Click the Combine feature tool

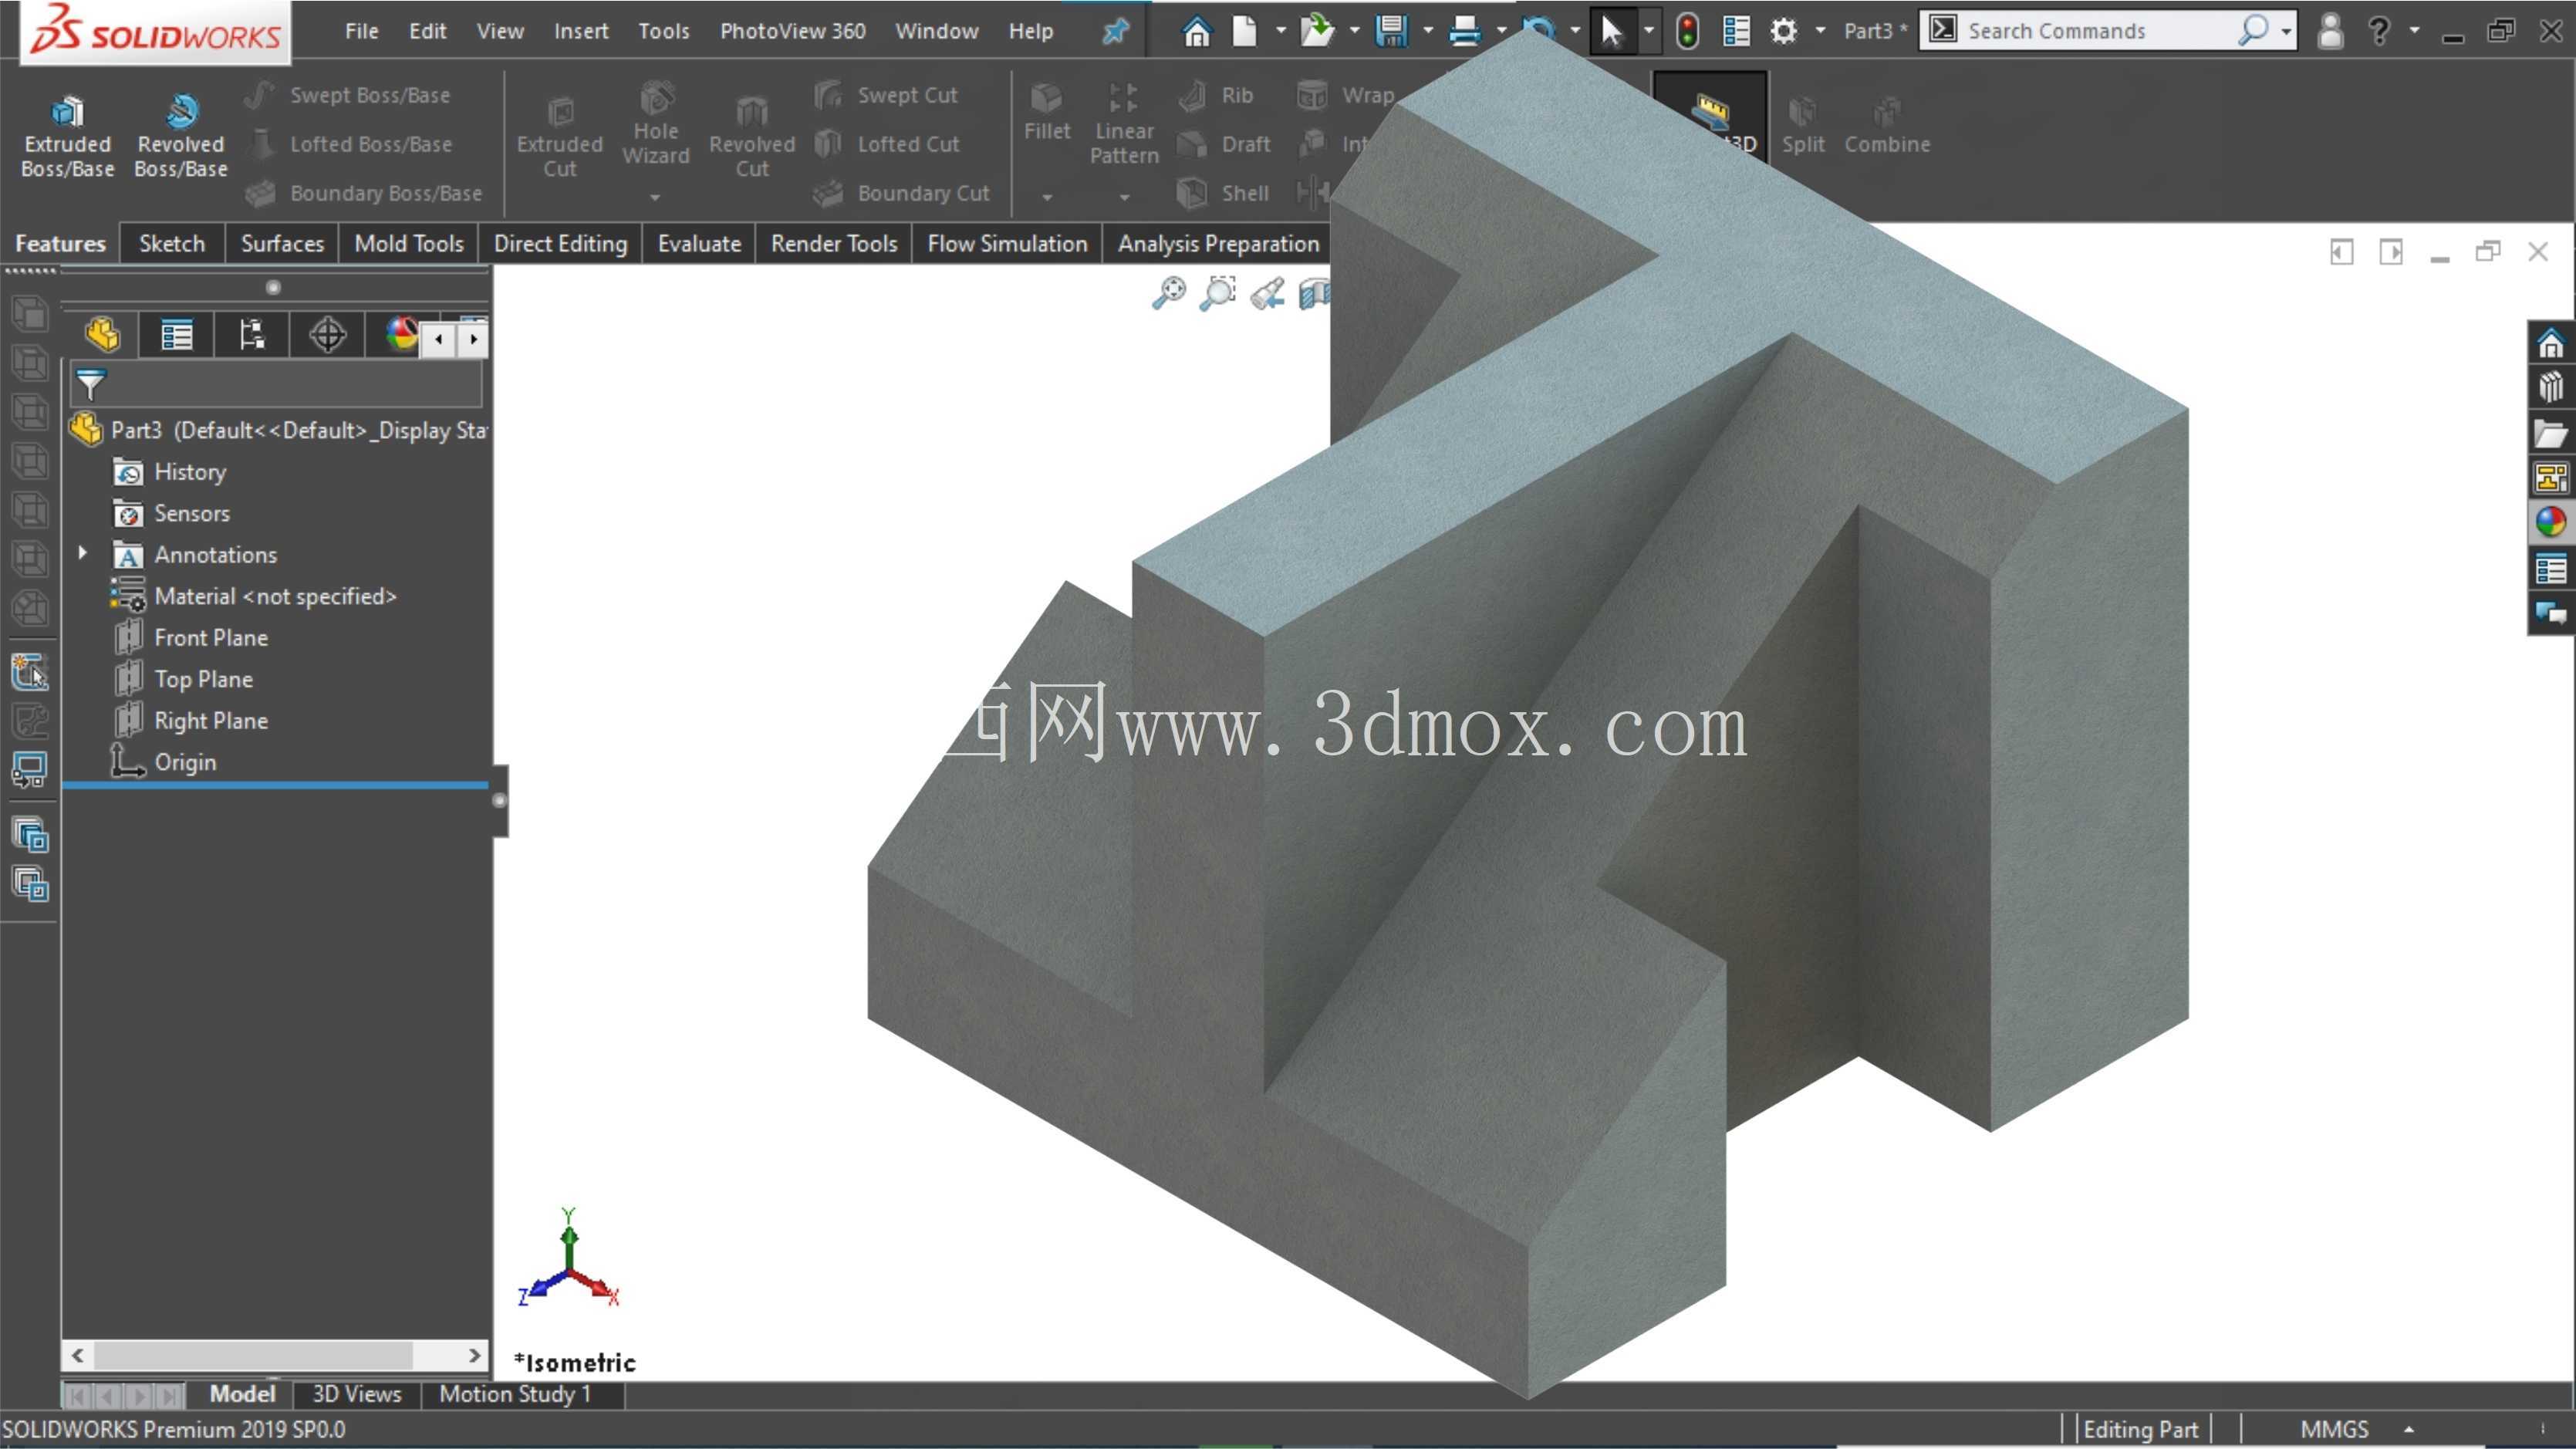[1887, 125]
